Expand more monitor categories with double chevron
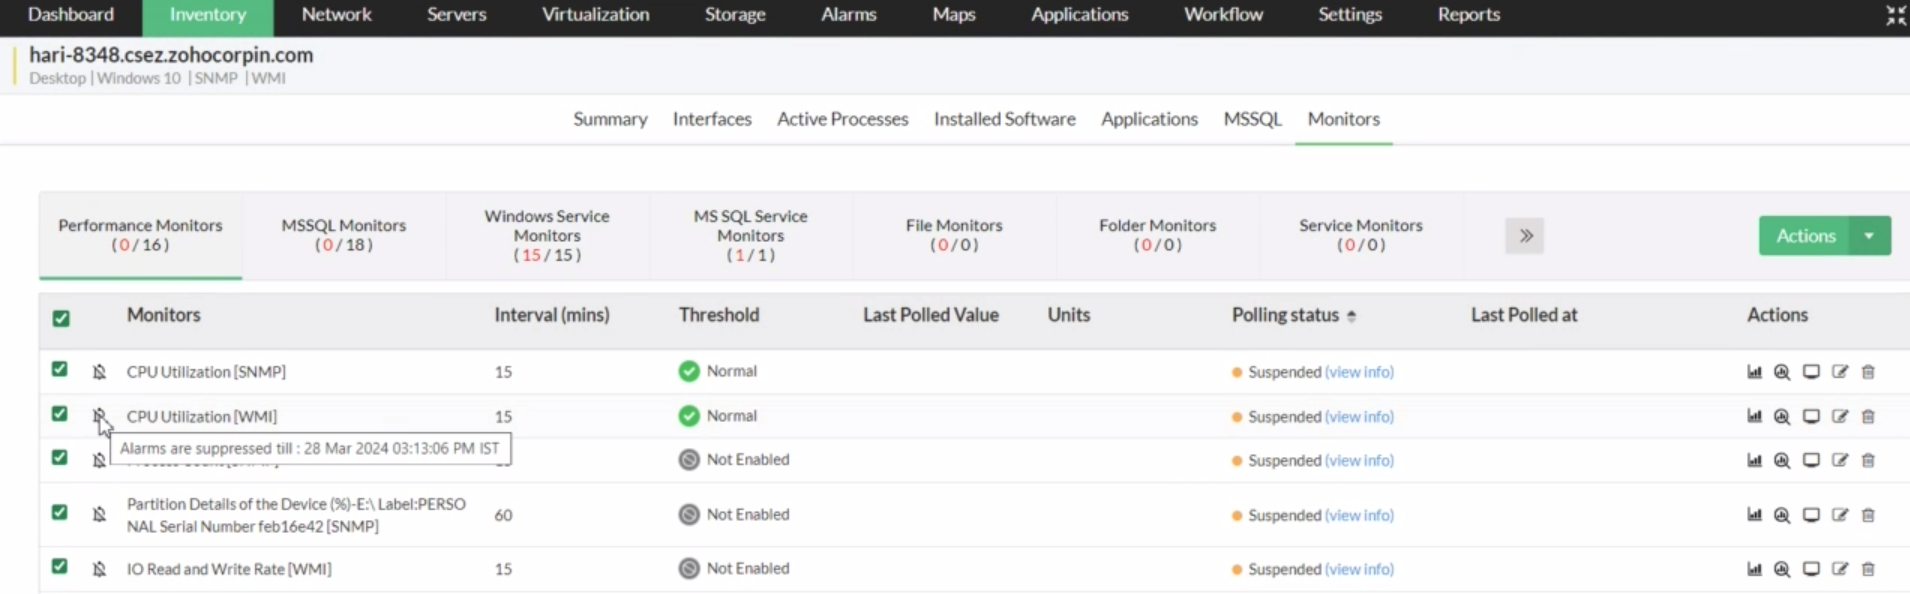This screenshot has width=1910, height=594. tap(1525, 236)
